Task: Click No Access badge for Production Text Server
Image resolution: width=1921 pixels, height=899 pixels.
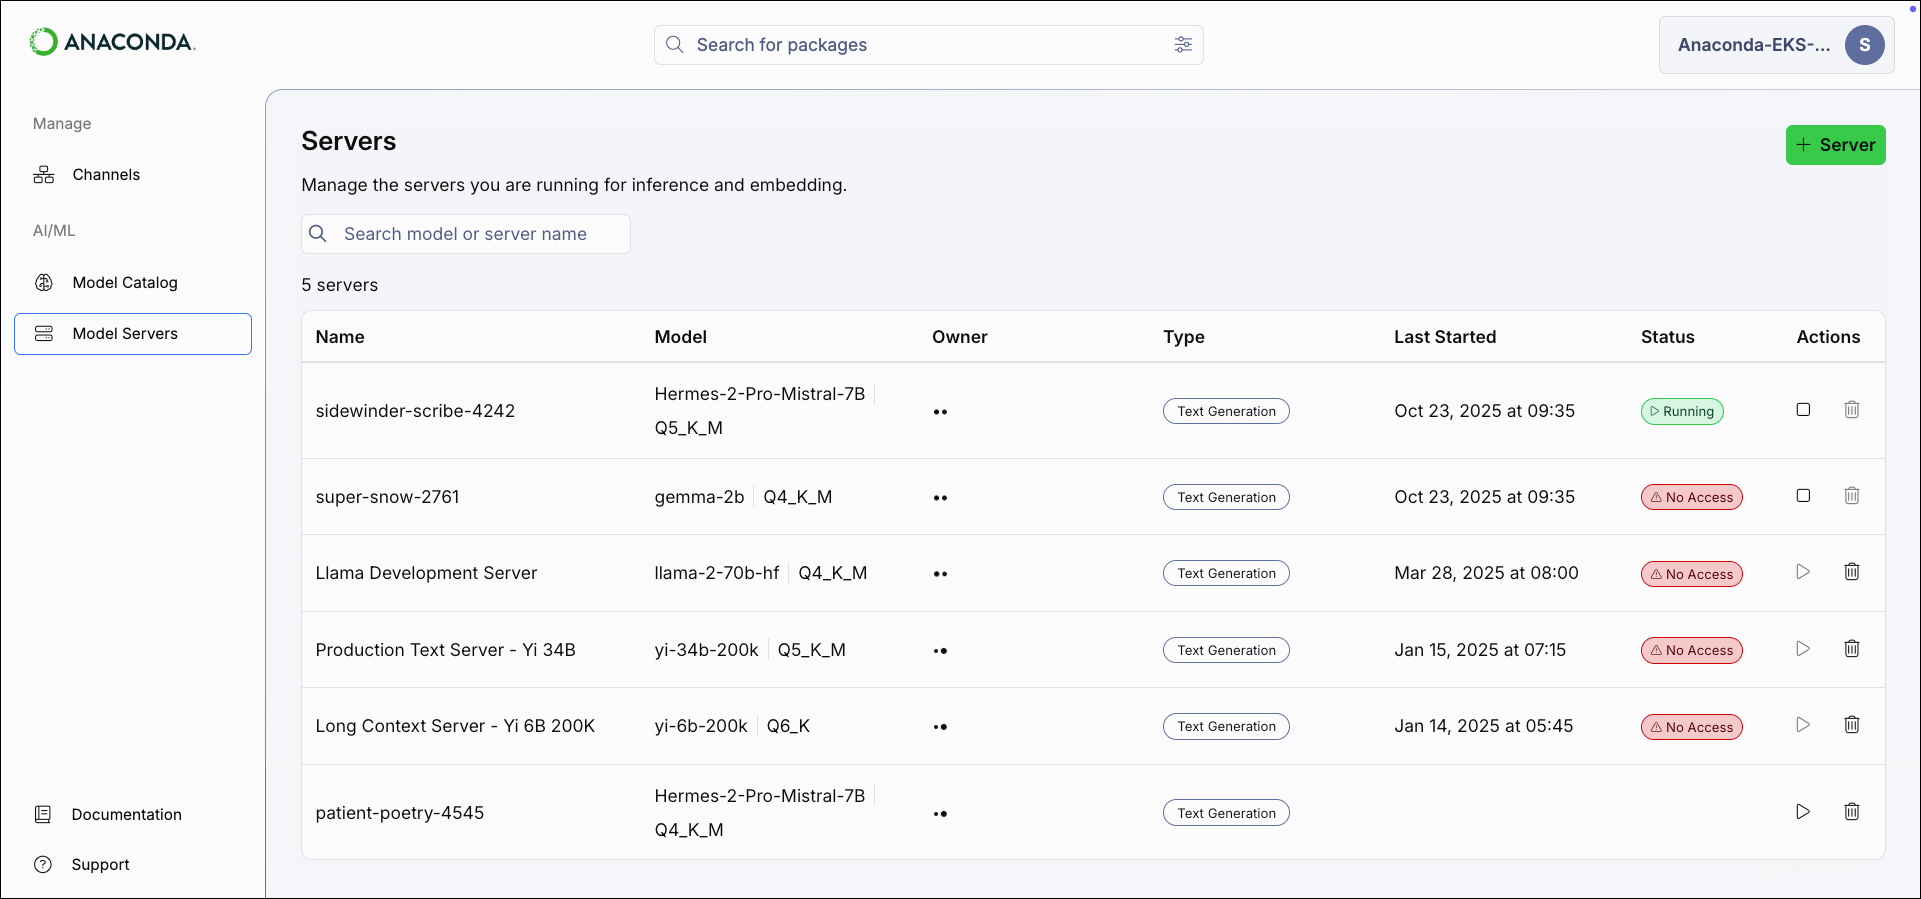Action: coord(1692,651)
